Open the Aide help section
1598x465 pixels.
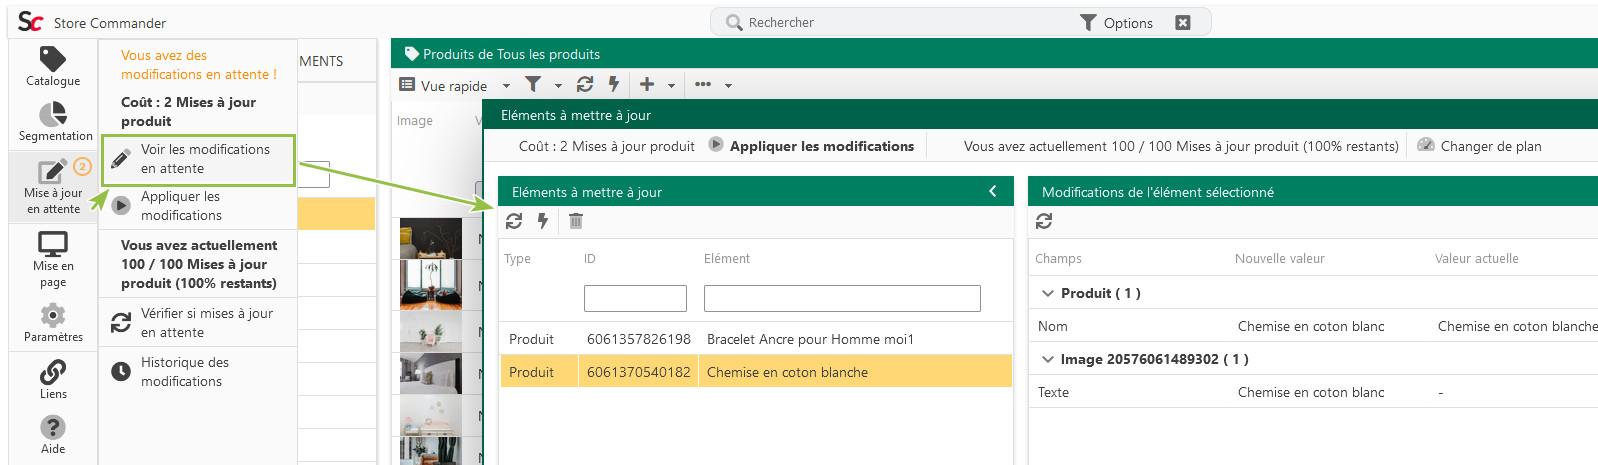tap(53, 435)
